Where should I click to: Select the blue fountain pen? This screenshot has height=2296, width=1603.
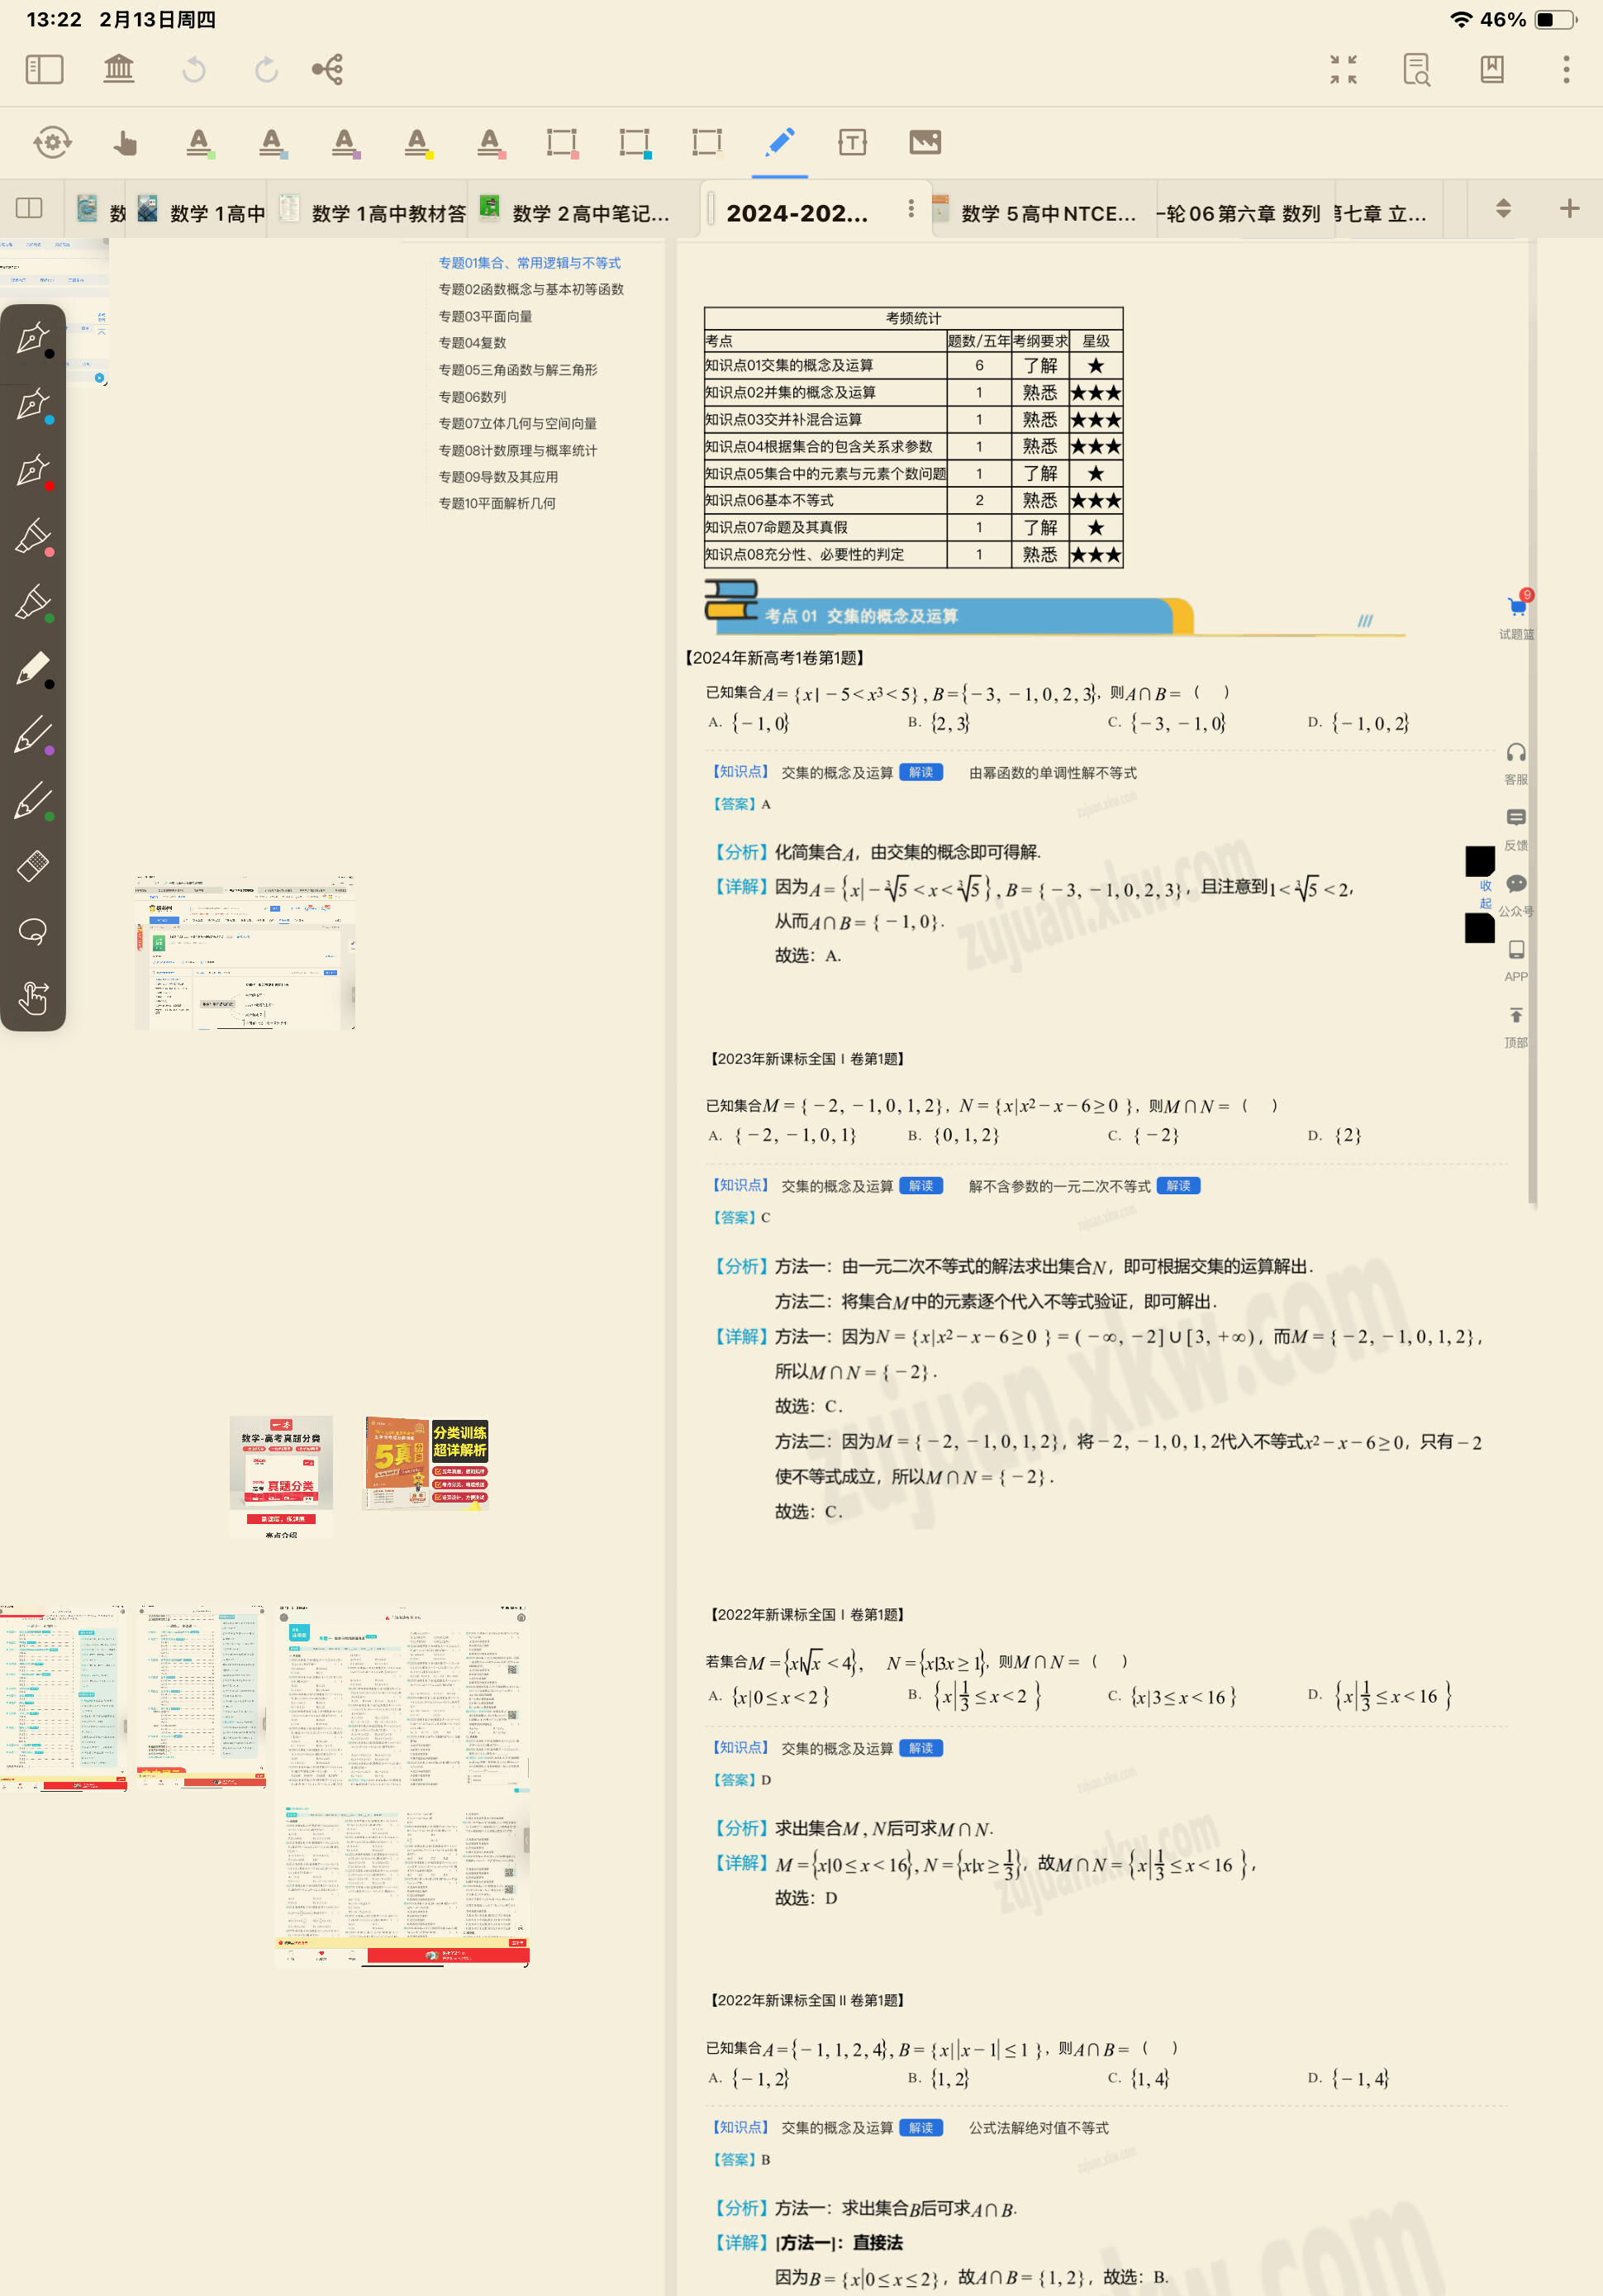click(33, 406)
